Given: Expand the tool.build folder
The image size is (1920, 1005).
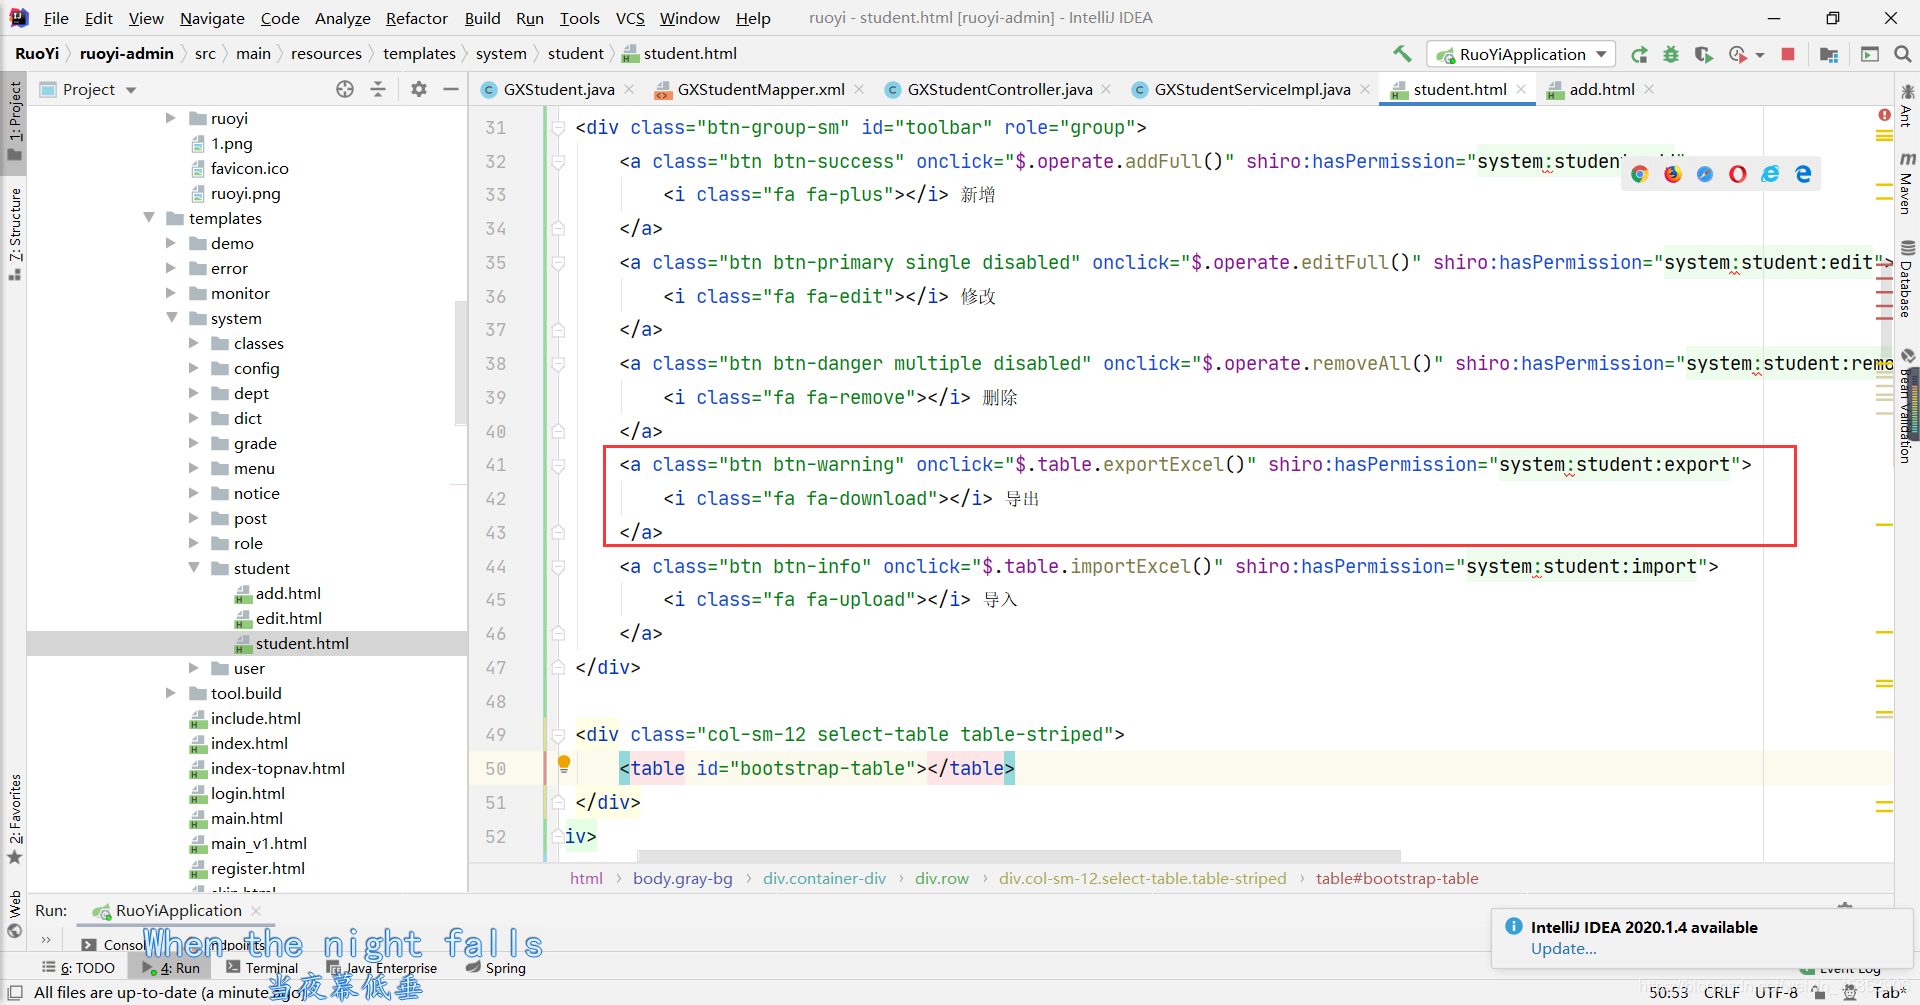Looking at the screenshot, I should (x=171, y=693).
